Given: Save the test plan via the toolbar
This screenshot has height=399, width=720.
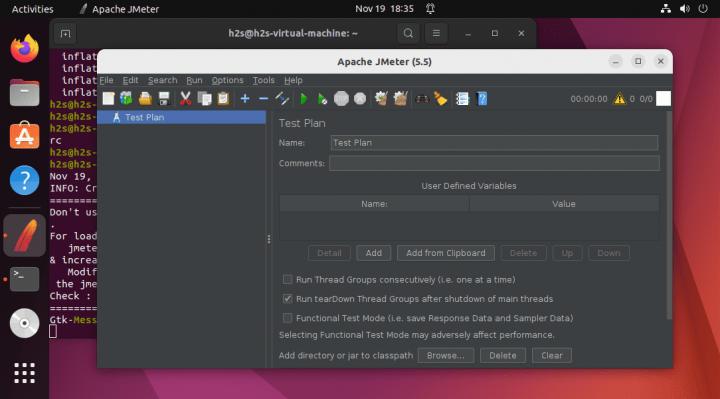Looking at the screenshot, I should click(x=164, y=99).
